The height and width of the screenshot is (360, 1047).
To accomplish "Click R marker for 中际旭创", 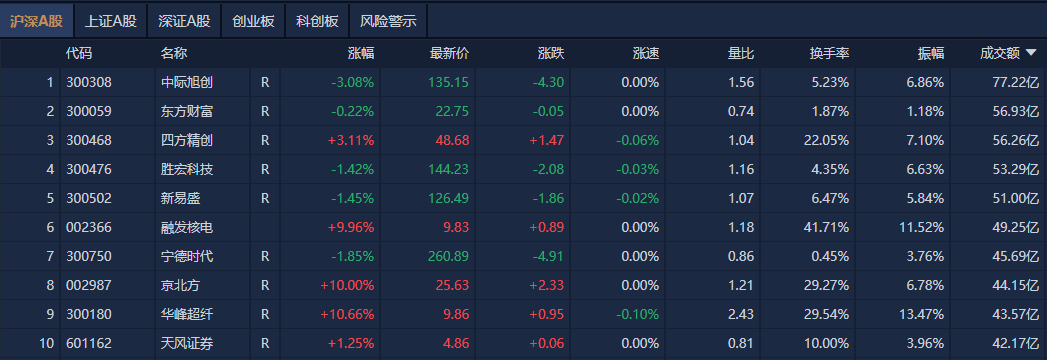I will [x=265, y=83].
